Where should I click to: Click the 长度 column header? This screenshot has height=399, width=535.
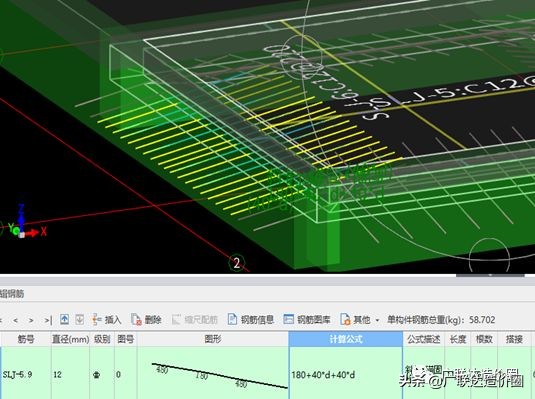[x=458, y=339]
